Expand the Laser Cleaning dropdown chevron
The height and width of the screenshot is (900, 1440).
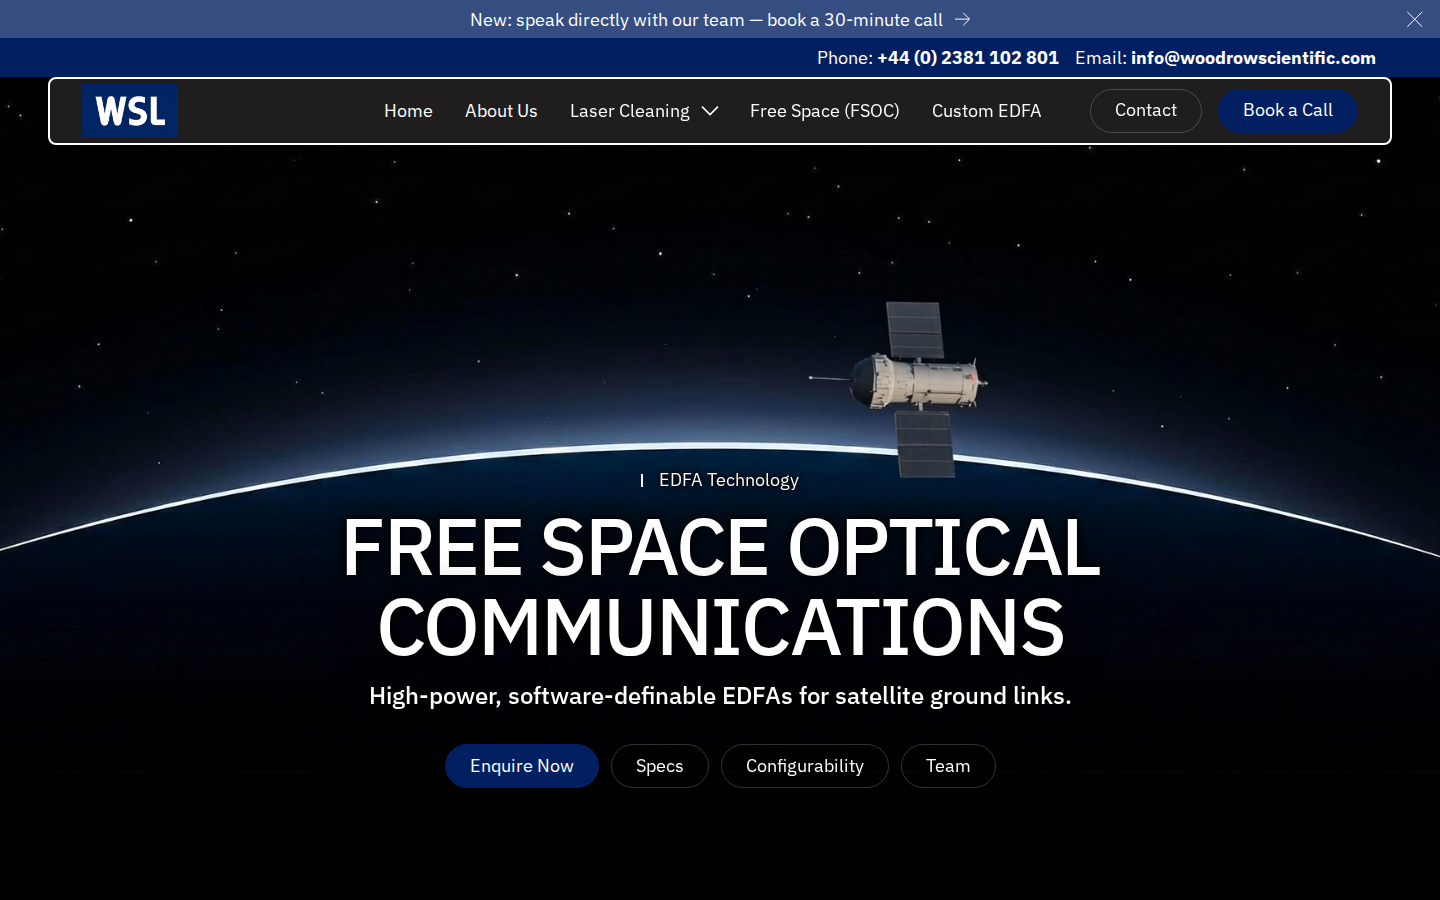click(x=710, y=111)
